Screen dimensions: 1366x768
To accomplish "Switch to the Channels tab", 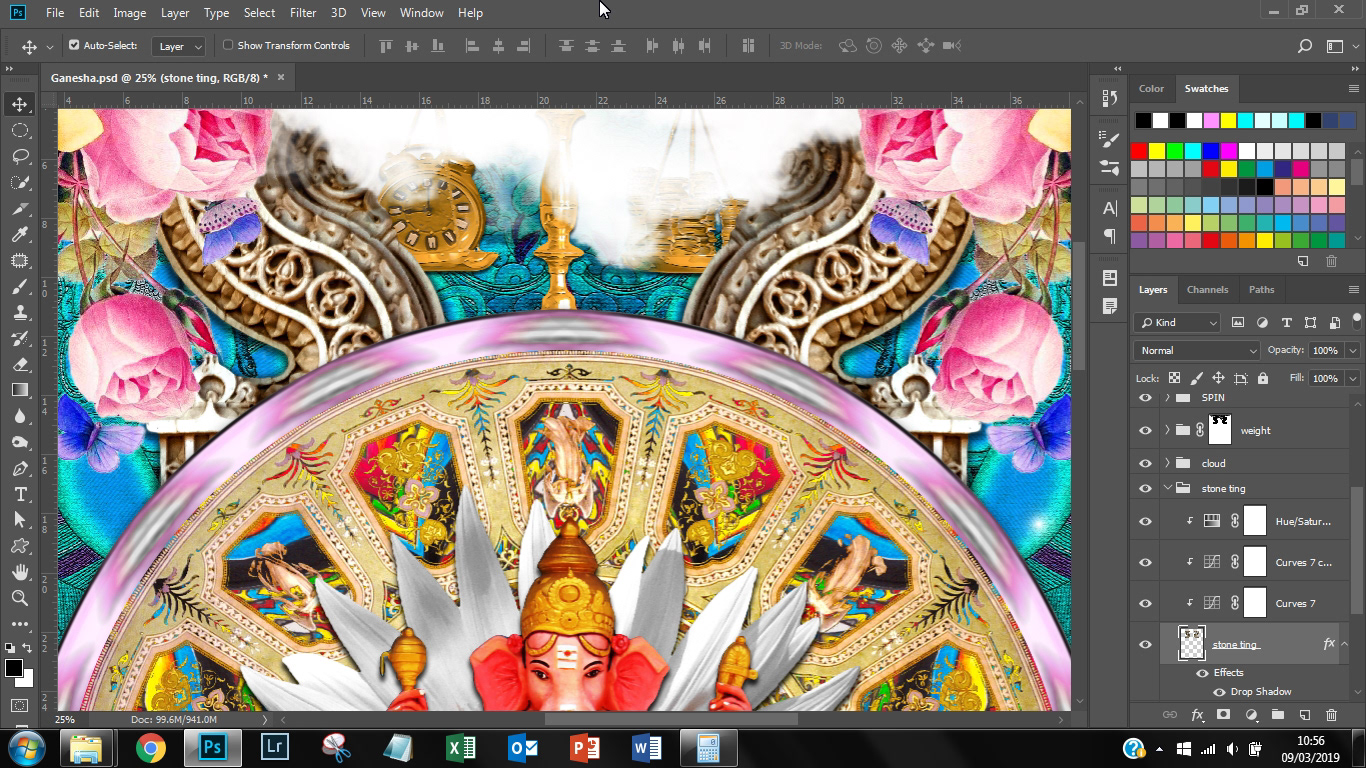I will click(x=1207, y=290).
